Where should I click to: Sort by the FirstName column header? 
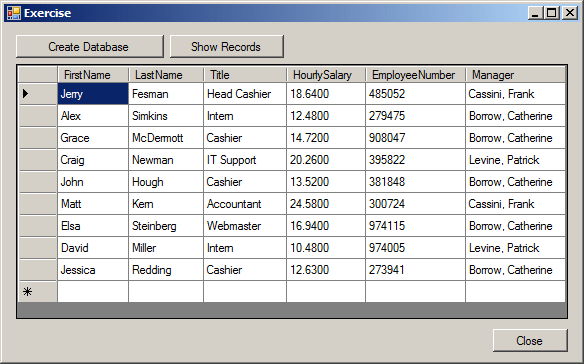[x=93, y=75]
